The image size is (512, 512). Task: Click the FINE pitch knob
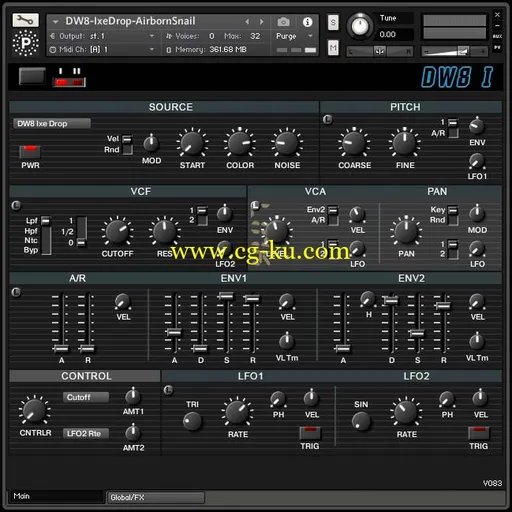click(404, 144)
